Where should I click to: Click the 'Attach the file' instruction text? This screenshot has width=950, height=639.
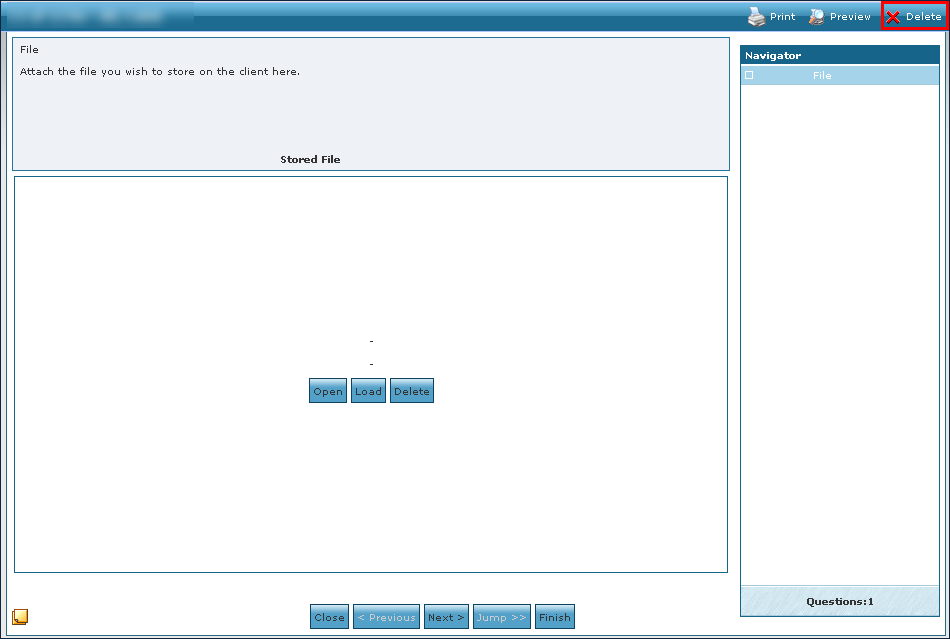click(160, 72)
